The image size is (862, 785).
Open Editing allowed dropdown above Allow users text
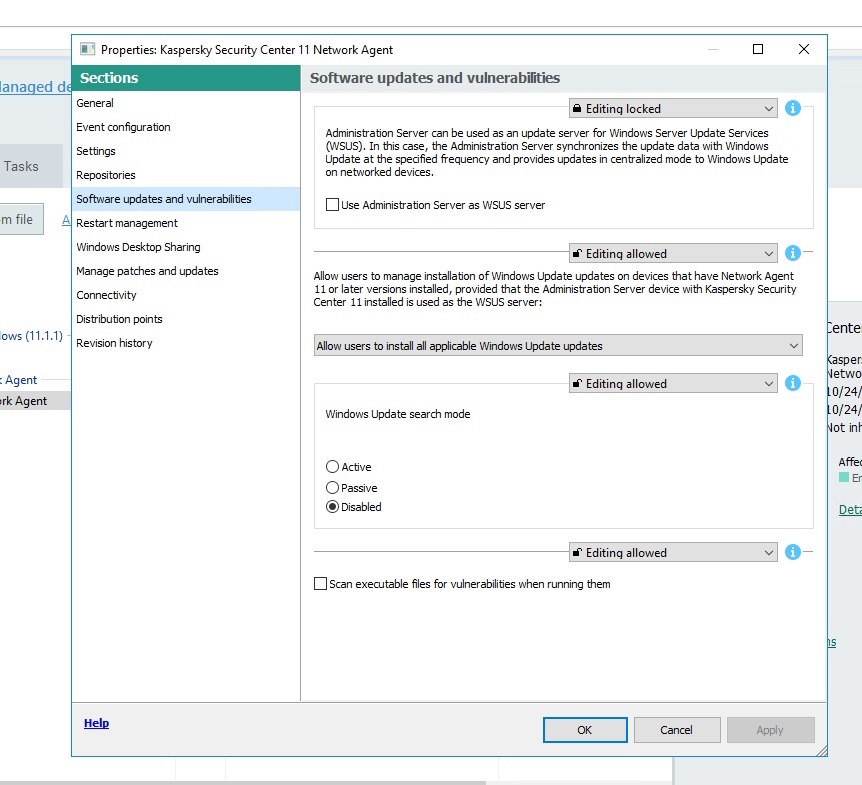(x=673, y=253)
